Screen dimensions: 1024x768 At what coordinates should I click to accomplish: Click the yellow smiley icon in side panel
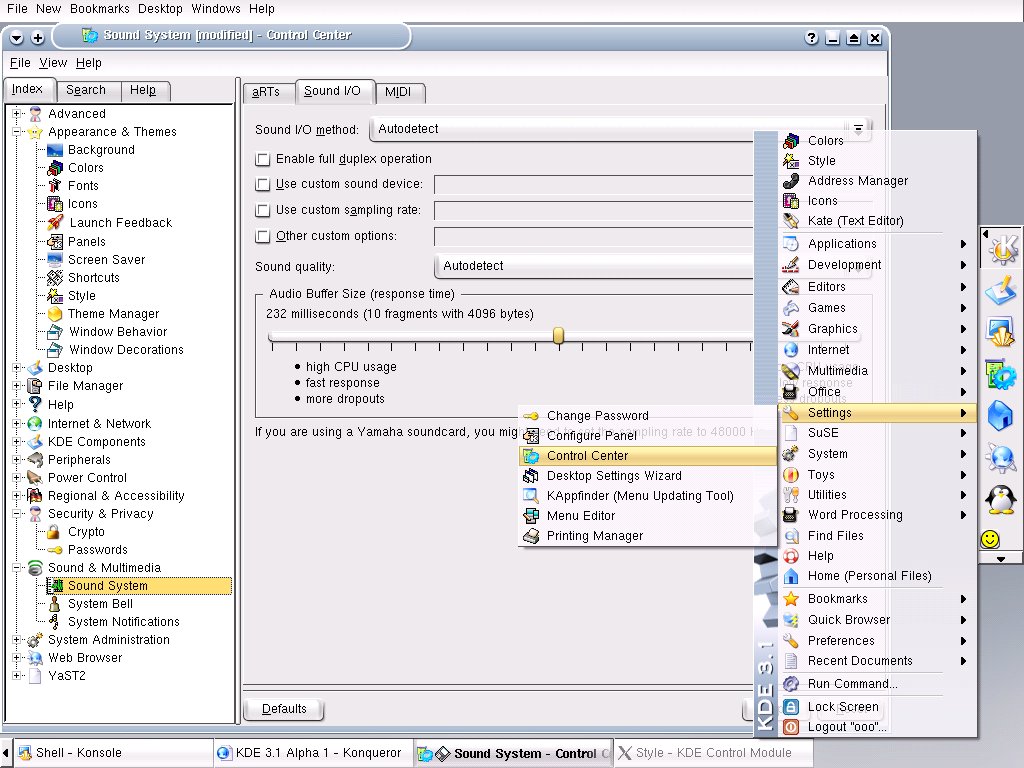[990, 539]
